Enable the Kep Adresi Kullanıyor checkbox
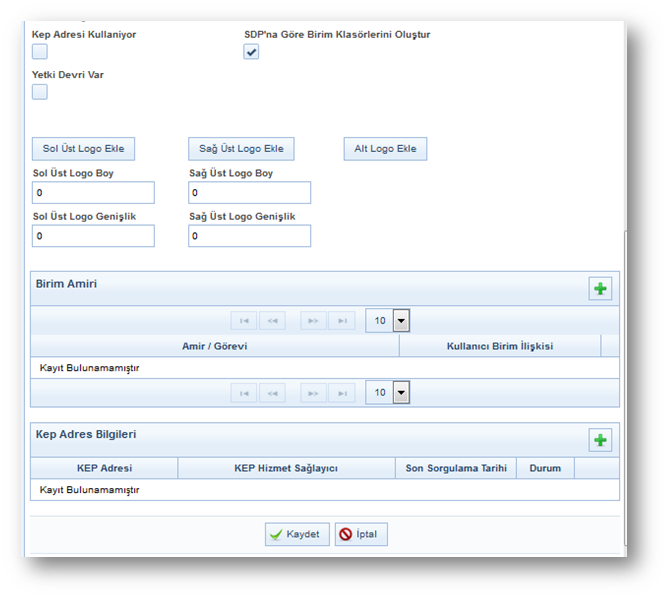This screenshot has height=599, width=669. coord(40,52)
